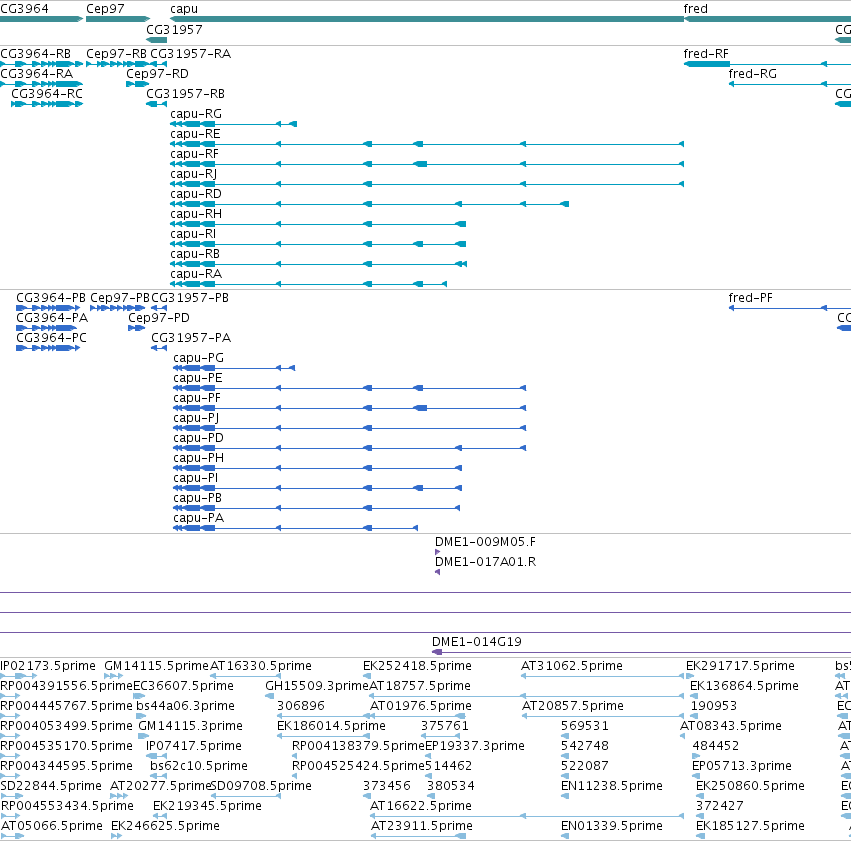Click protein label capu-PB
This screenshot has width=851, height=841.
coord(198,498)
